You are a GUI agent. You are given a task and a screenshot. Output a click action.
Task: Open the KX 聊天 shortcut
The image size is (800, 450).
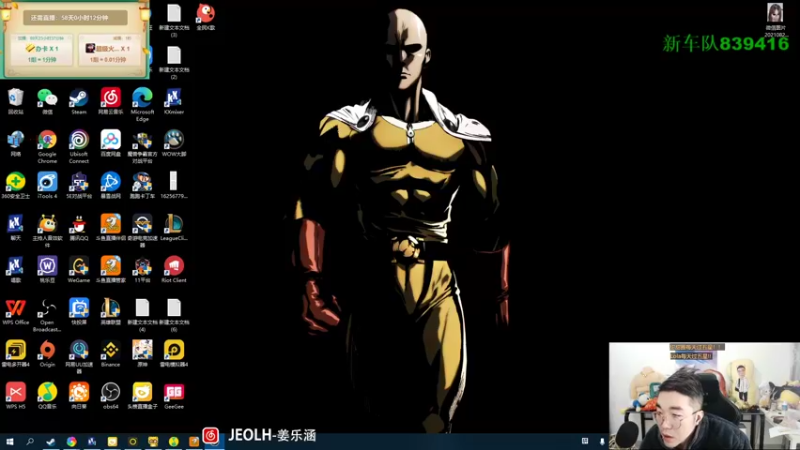point(16,224)
